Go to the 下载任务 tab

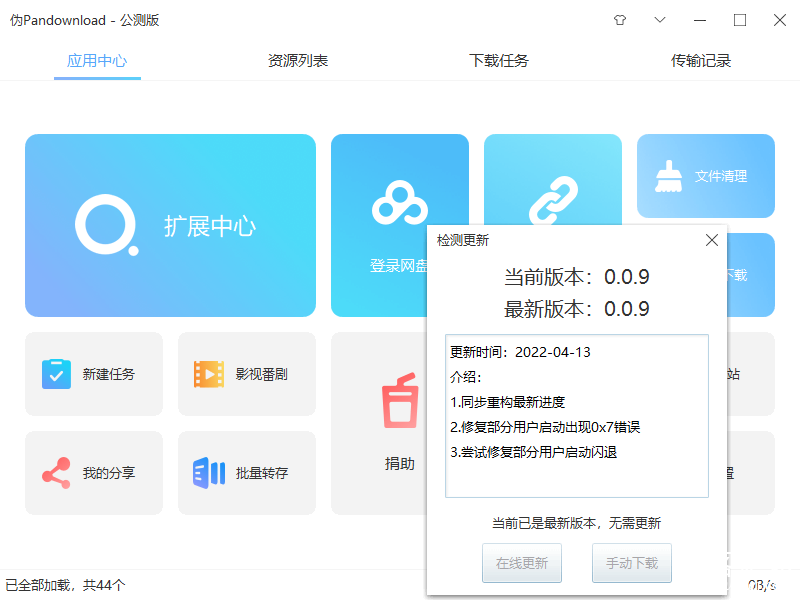(x=499, y=61)
